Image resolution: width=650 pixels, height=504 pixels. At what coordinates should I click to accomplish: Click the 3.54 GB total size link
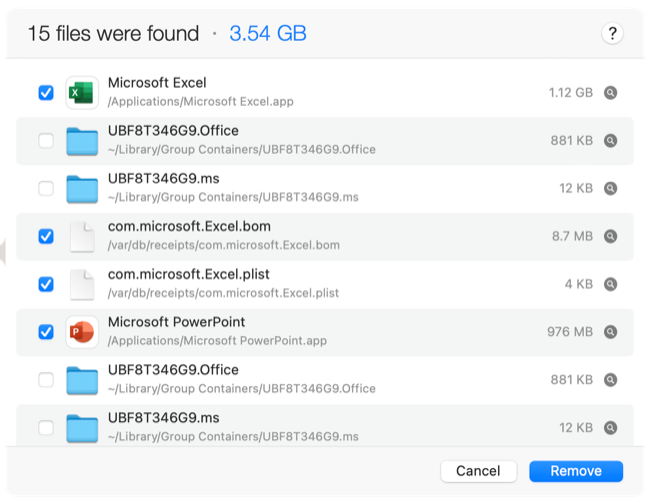tap(267, 34)
